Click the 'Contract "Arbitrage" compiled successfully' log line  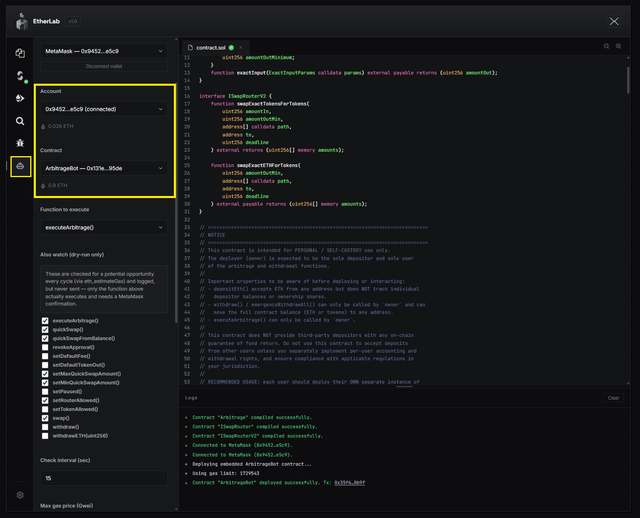coord(252,418)
